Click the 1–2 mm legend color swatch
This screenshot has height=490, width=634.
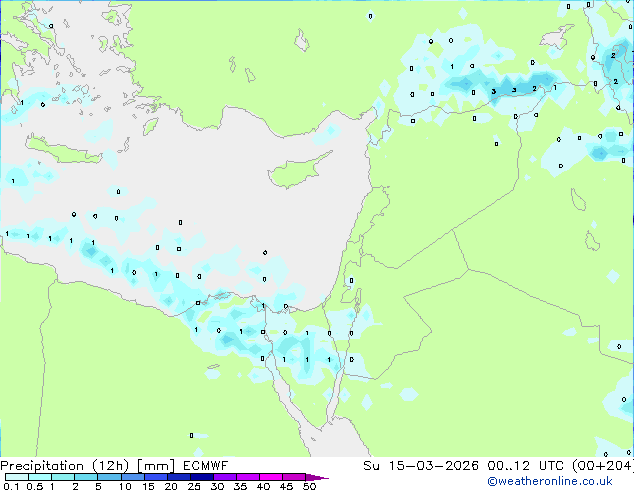coord(63,477)
